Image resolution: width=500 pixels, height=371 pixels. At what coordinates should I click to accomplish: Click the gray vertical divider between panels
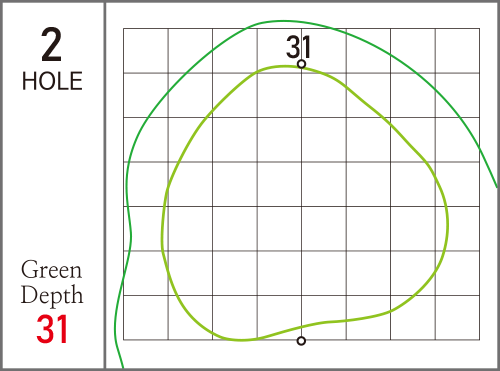[105, 185]
